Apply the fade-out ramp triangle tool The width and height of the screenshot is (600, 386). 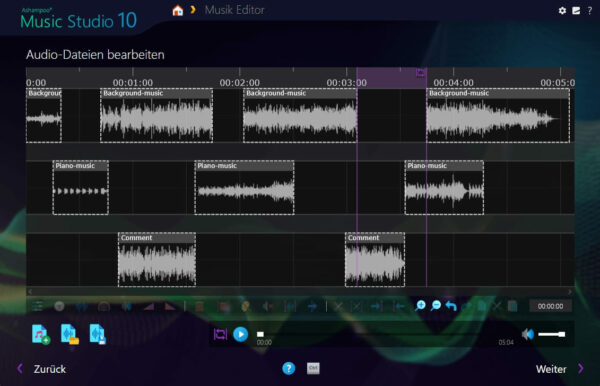pyautogui.click(x=170, y=306)
